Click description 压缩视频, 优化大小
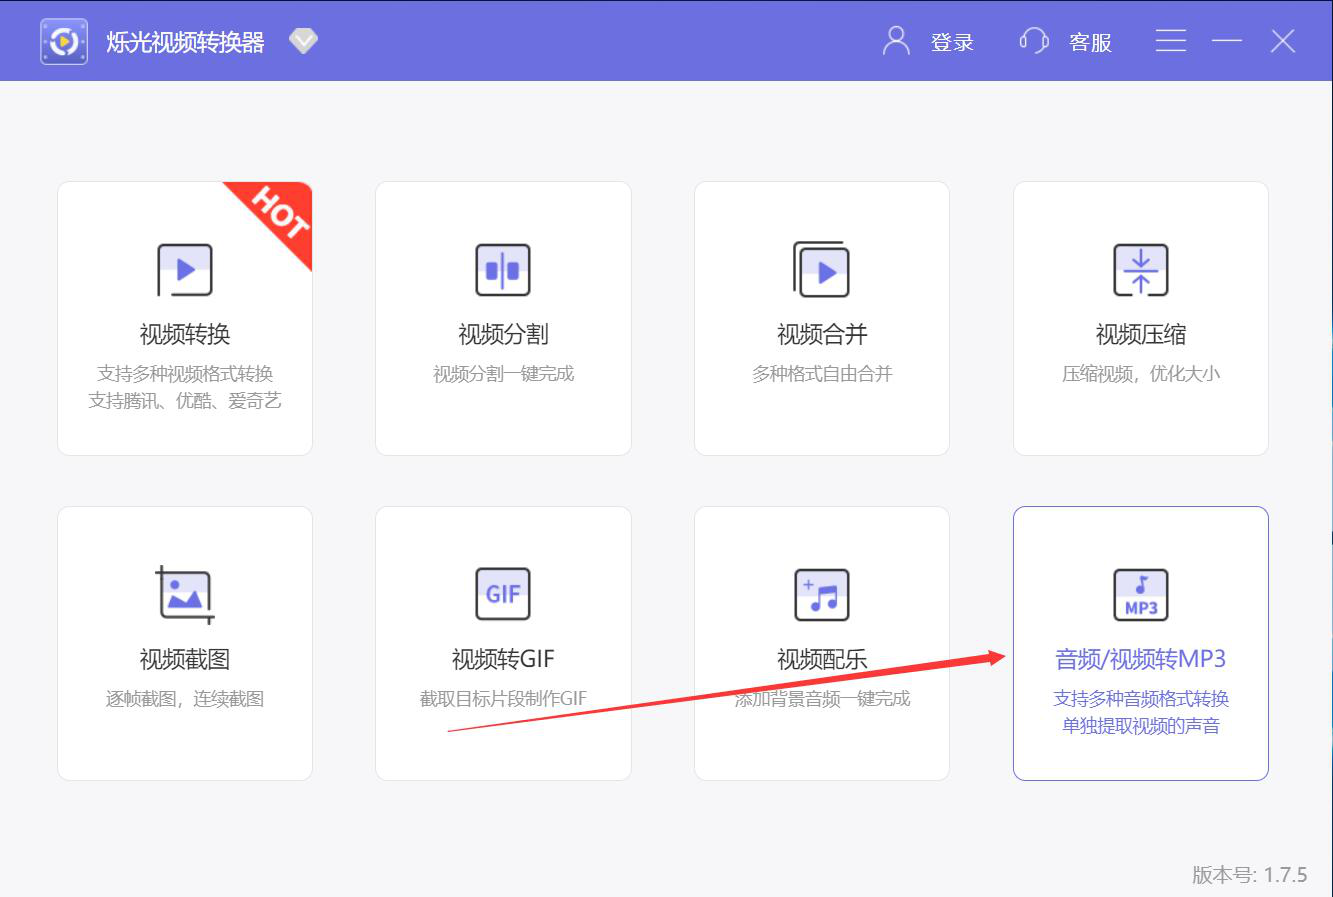The height and width of the screenshot is (897, 1333). (1141, 374)
